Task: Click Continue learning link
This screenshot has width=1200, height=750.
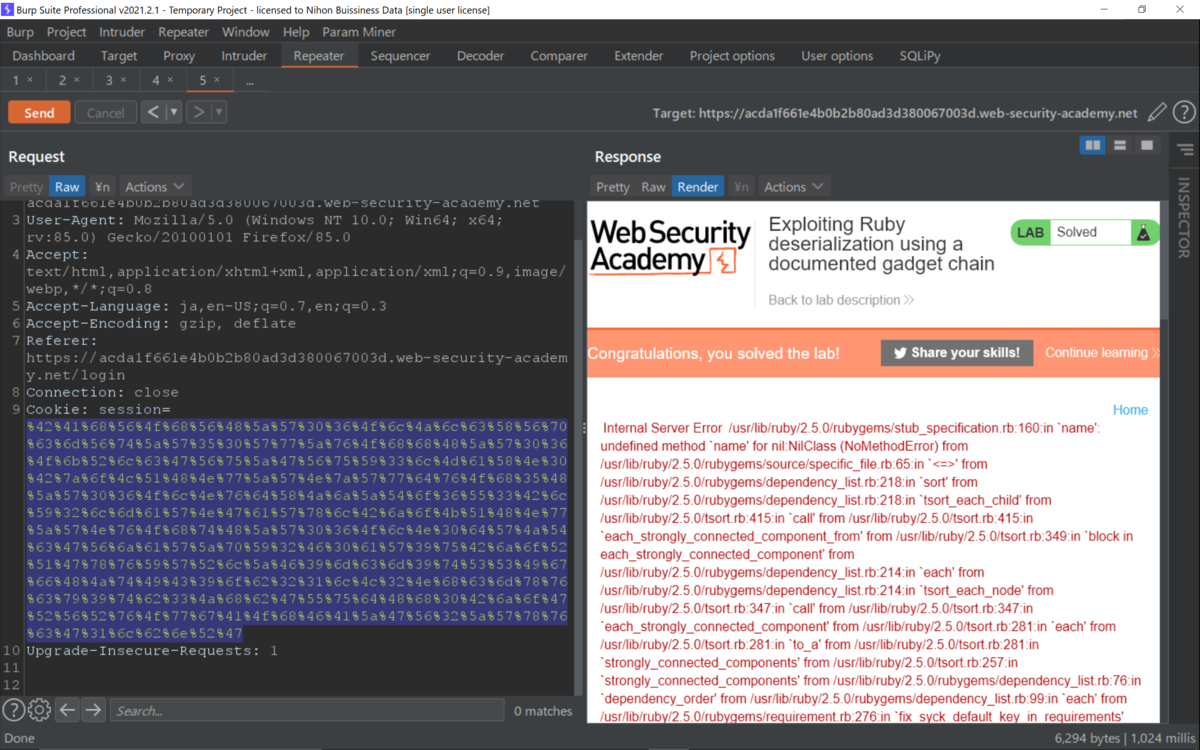Action: tap(1101, 353)
